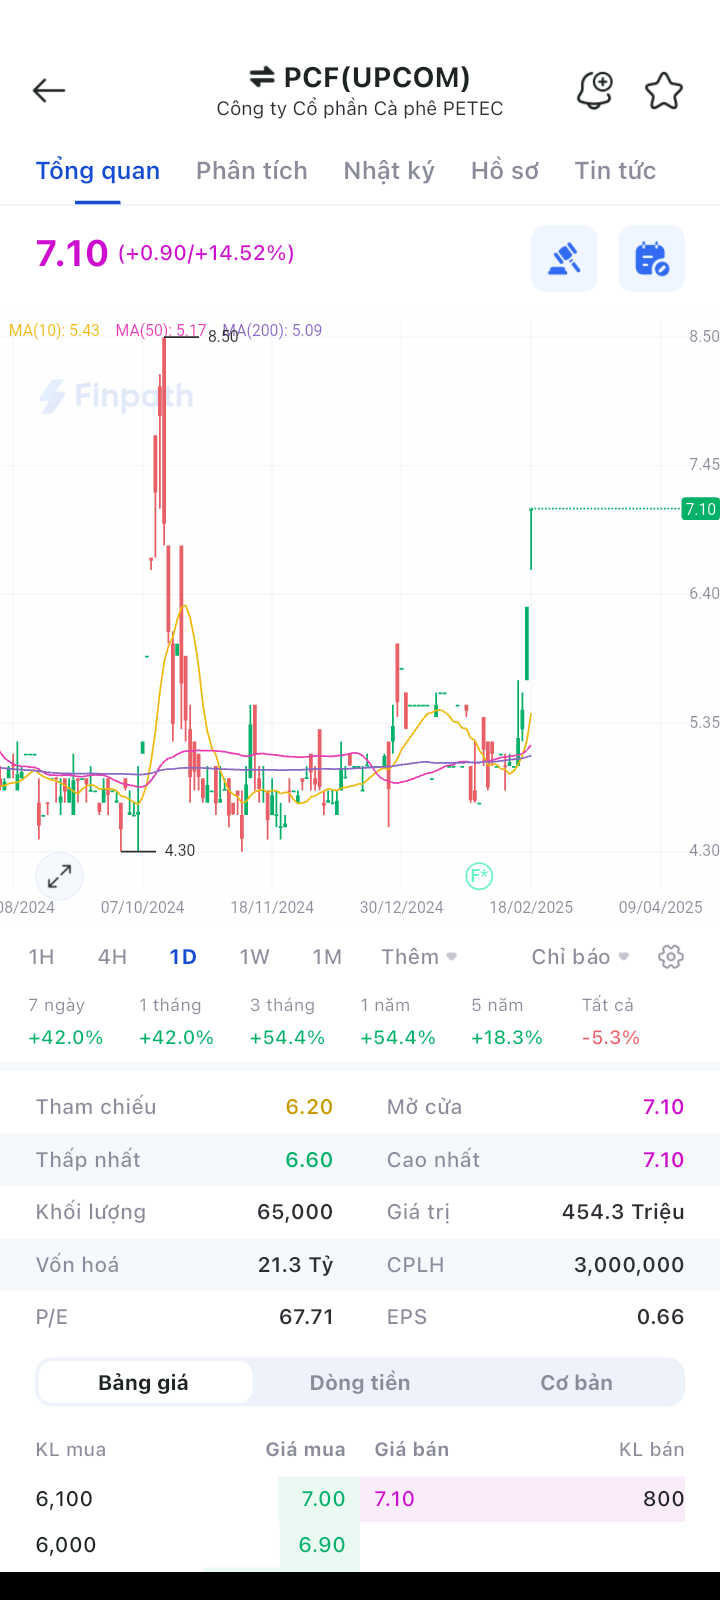
Task: Tap Vốn hoá 21.3 Tỷ value
Action: (295, 1265)
